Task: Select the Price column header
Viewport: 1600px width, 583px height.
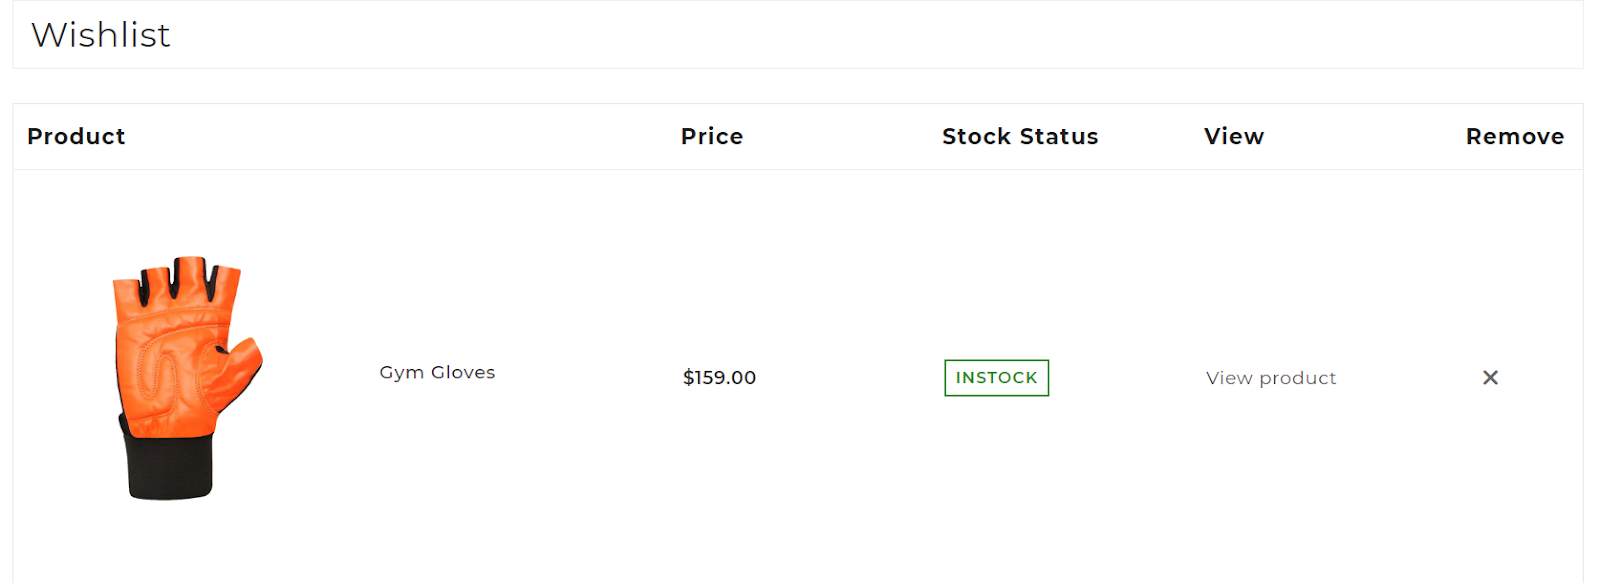Action: click(712, 136)
